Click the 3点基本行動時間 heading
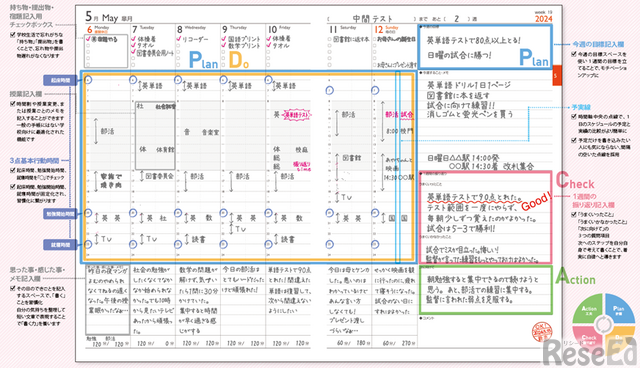640x368 pixels. coord(35,161)
